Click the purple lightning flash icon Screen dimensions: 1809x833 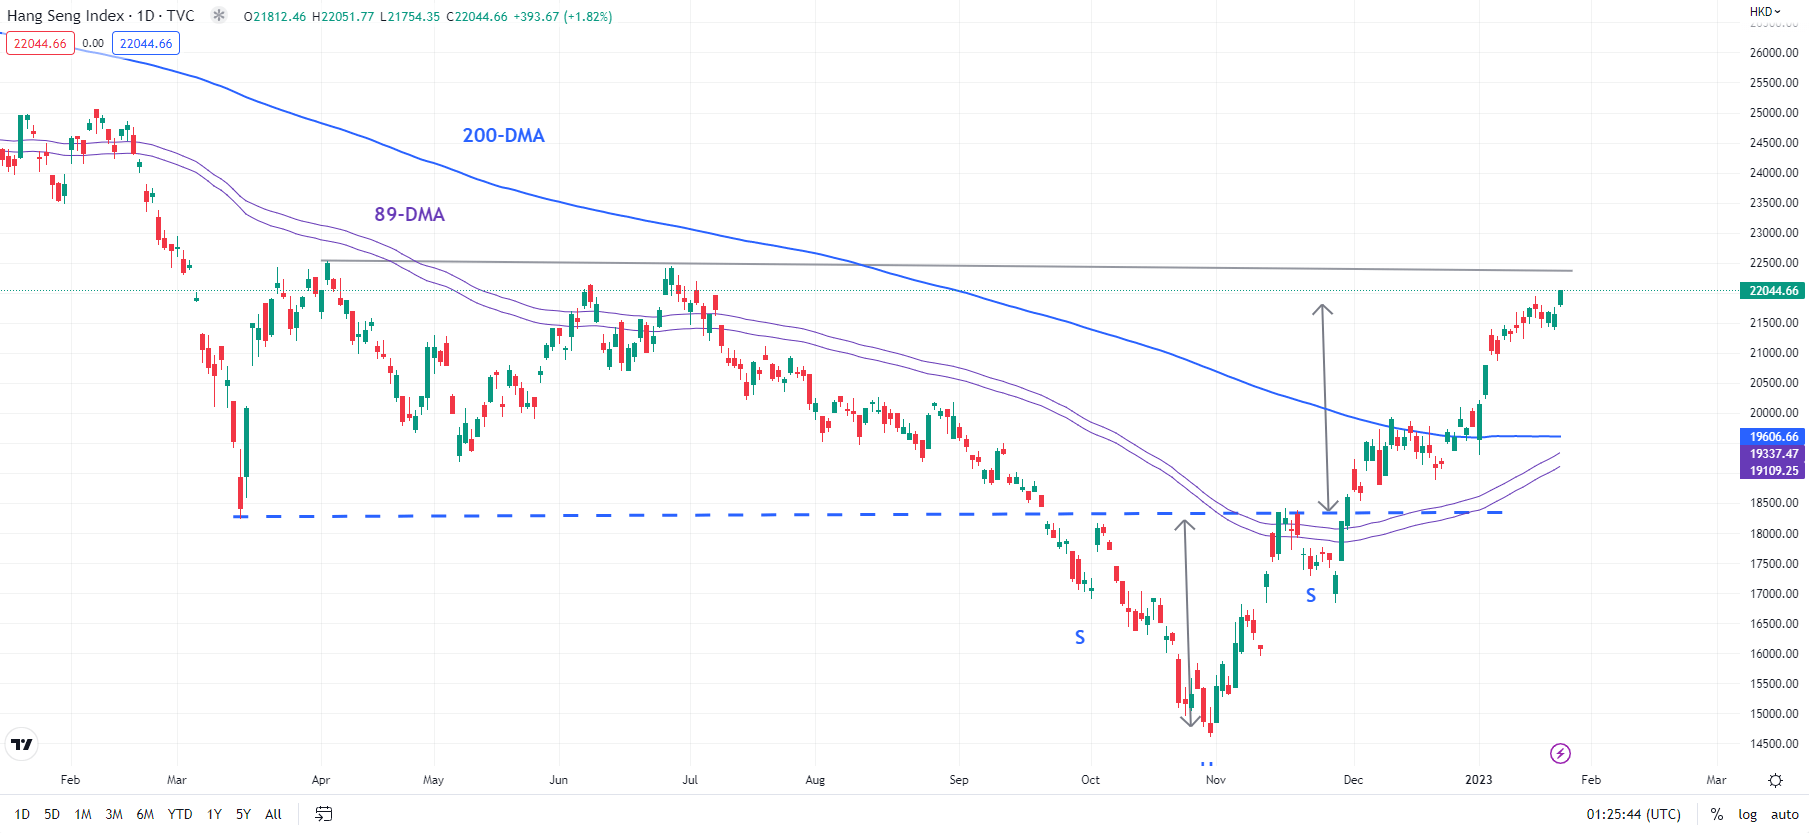coord(1560,753)
